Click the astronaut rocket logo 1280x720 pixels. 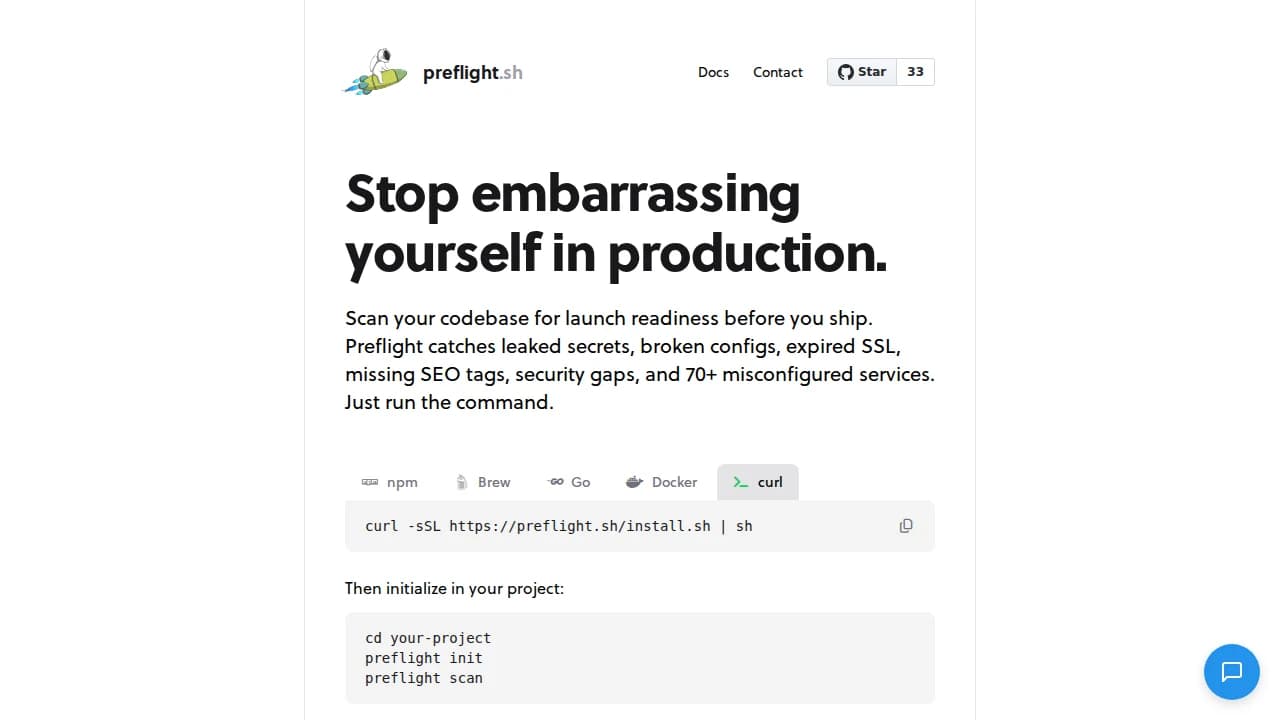[376, 72]
